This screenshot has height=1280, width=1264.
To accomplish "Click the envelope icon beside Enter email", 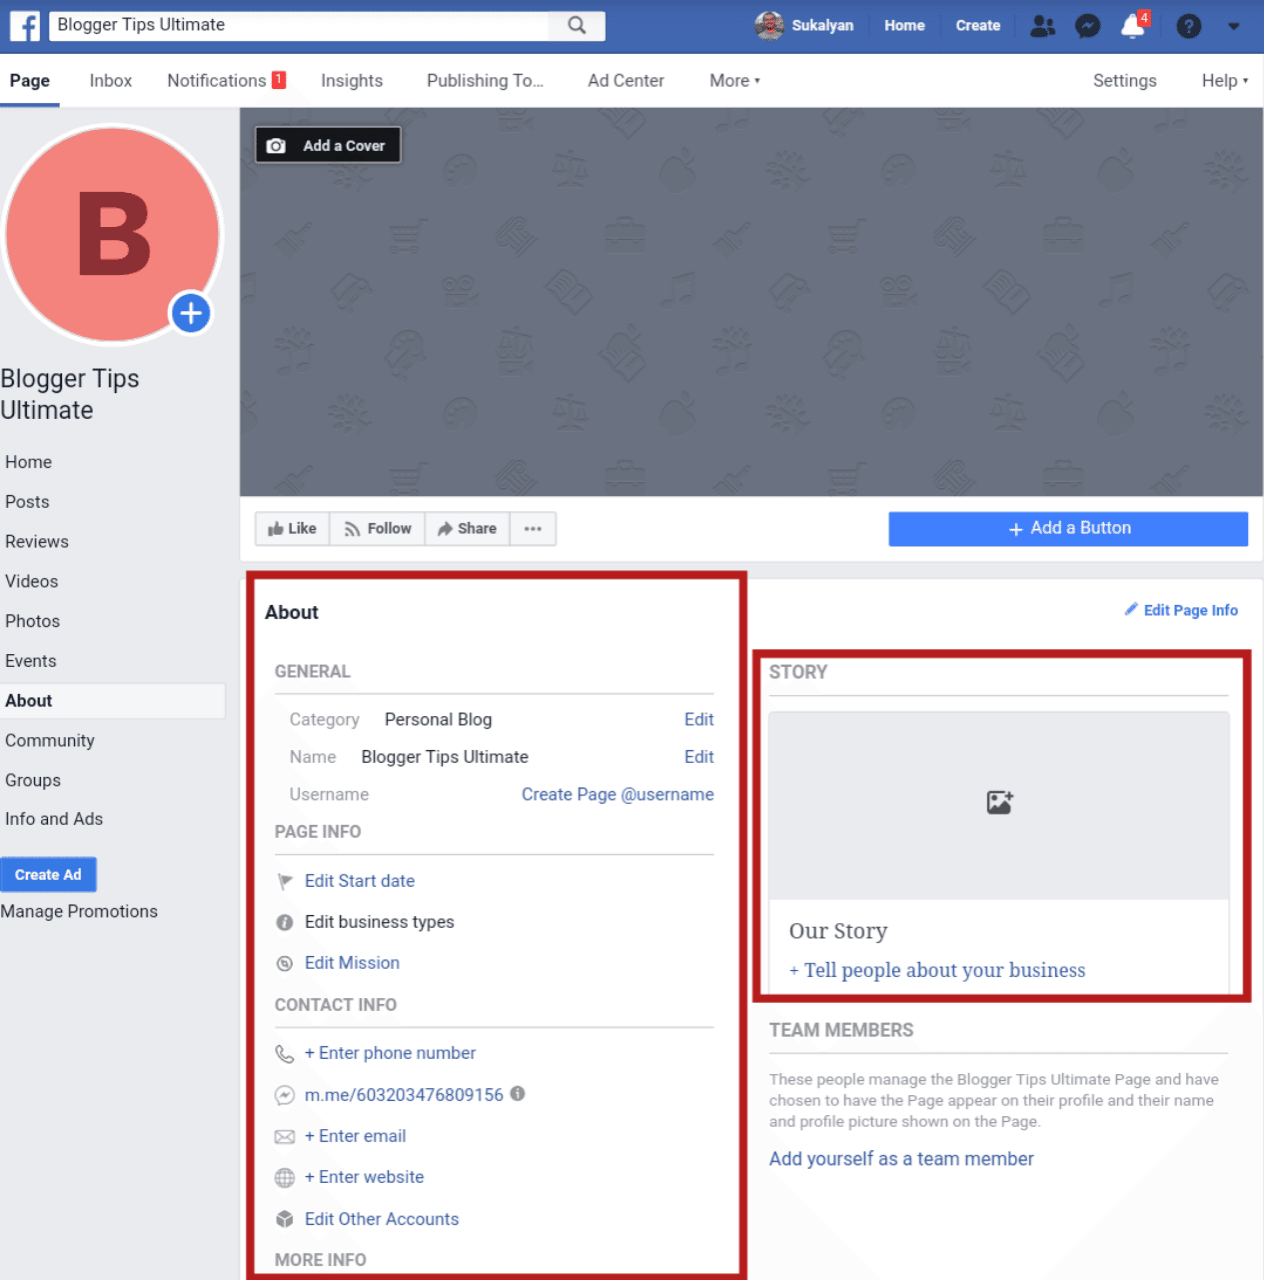I will (x=285, y=1136).
